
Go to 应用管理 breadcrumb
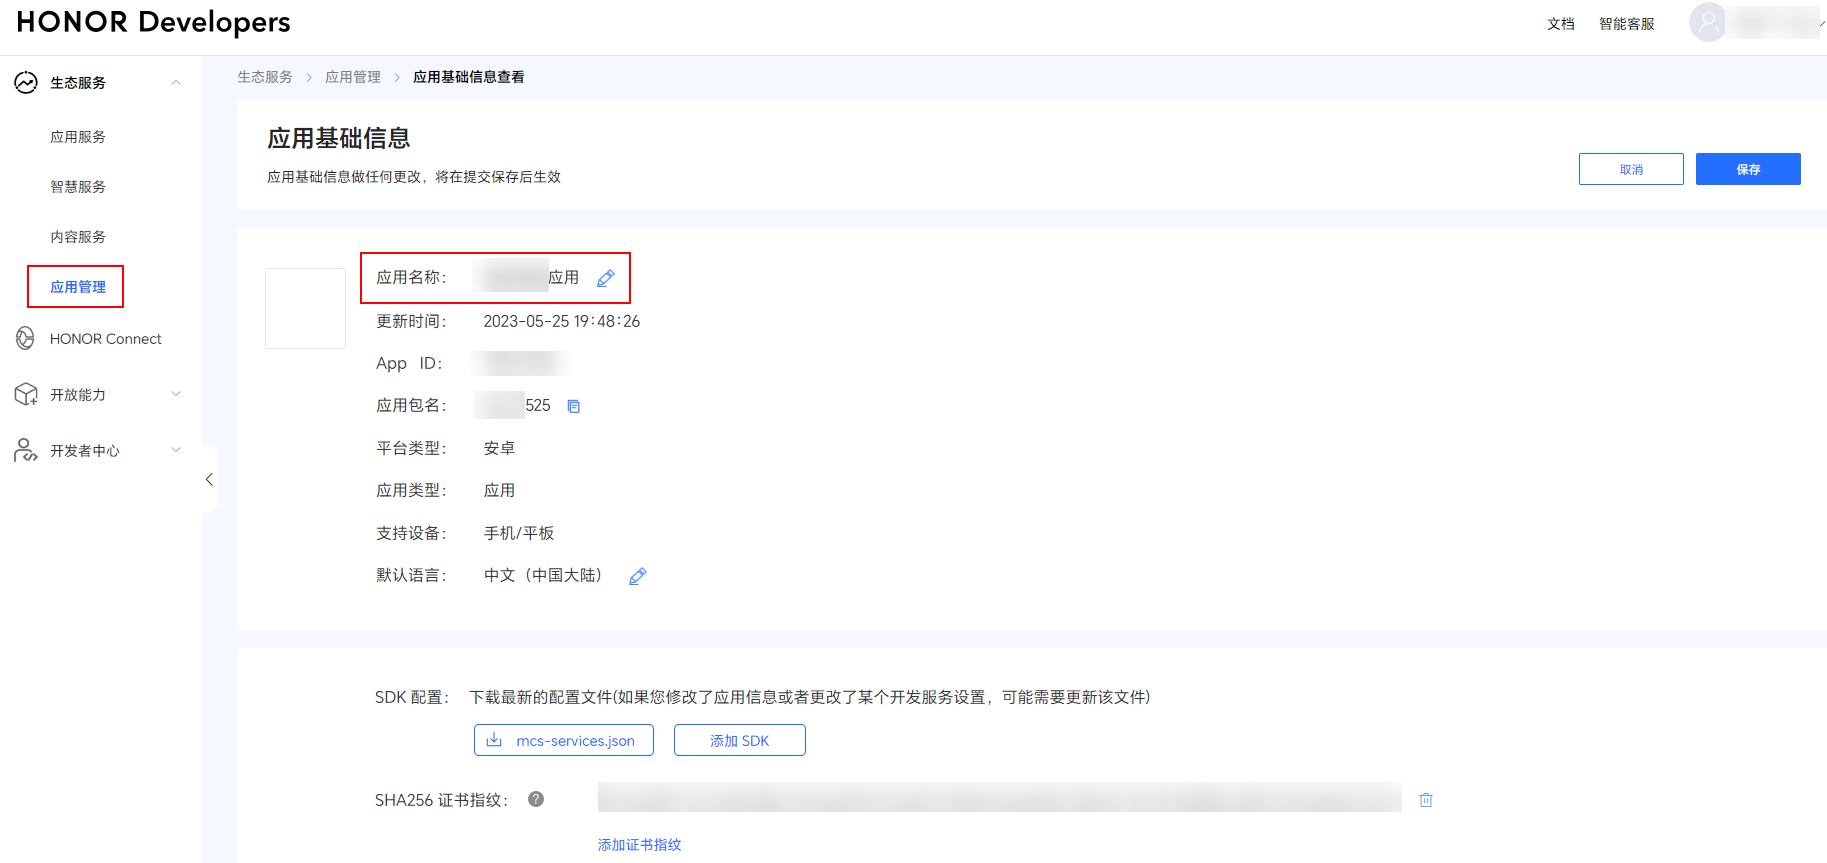[353, 77]
